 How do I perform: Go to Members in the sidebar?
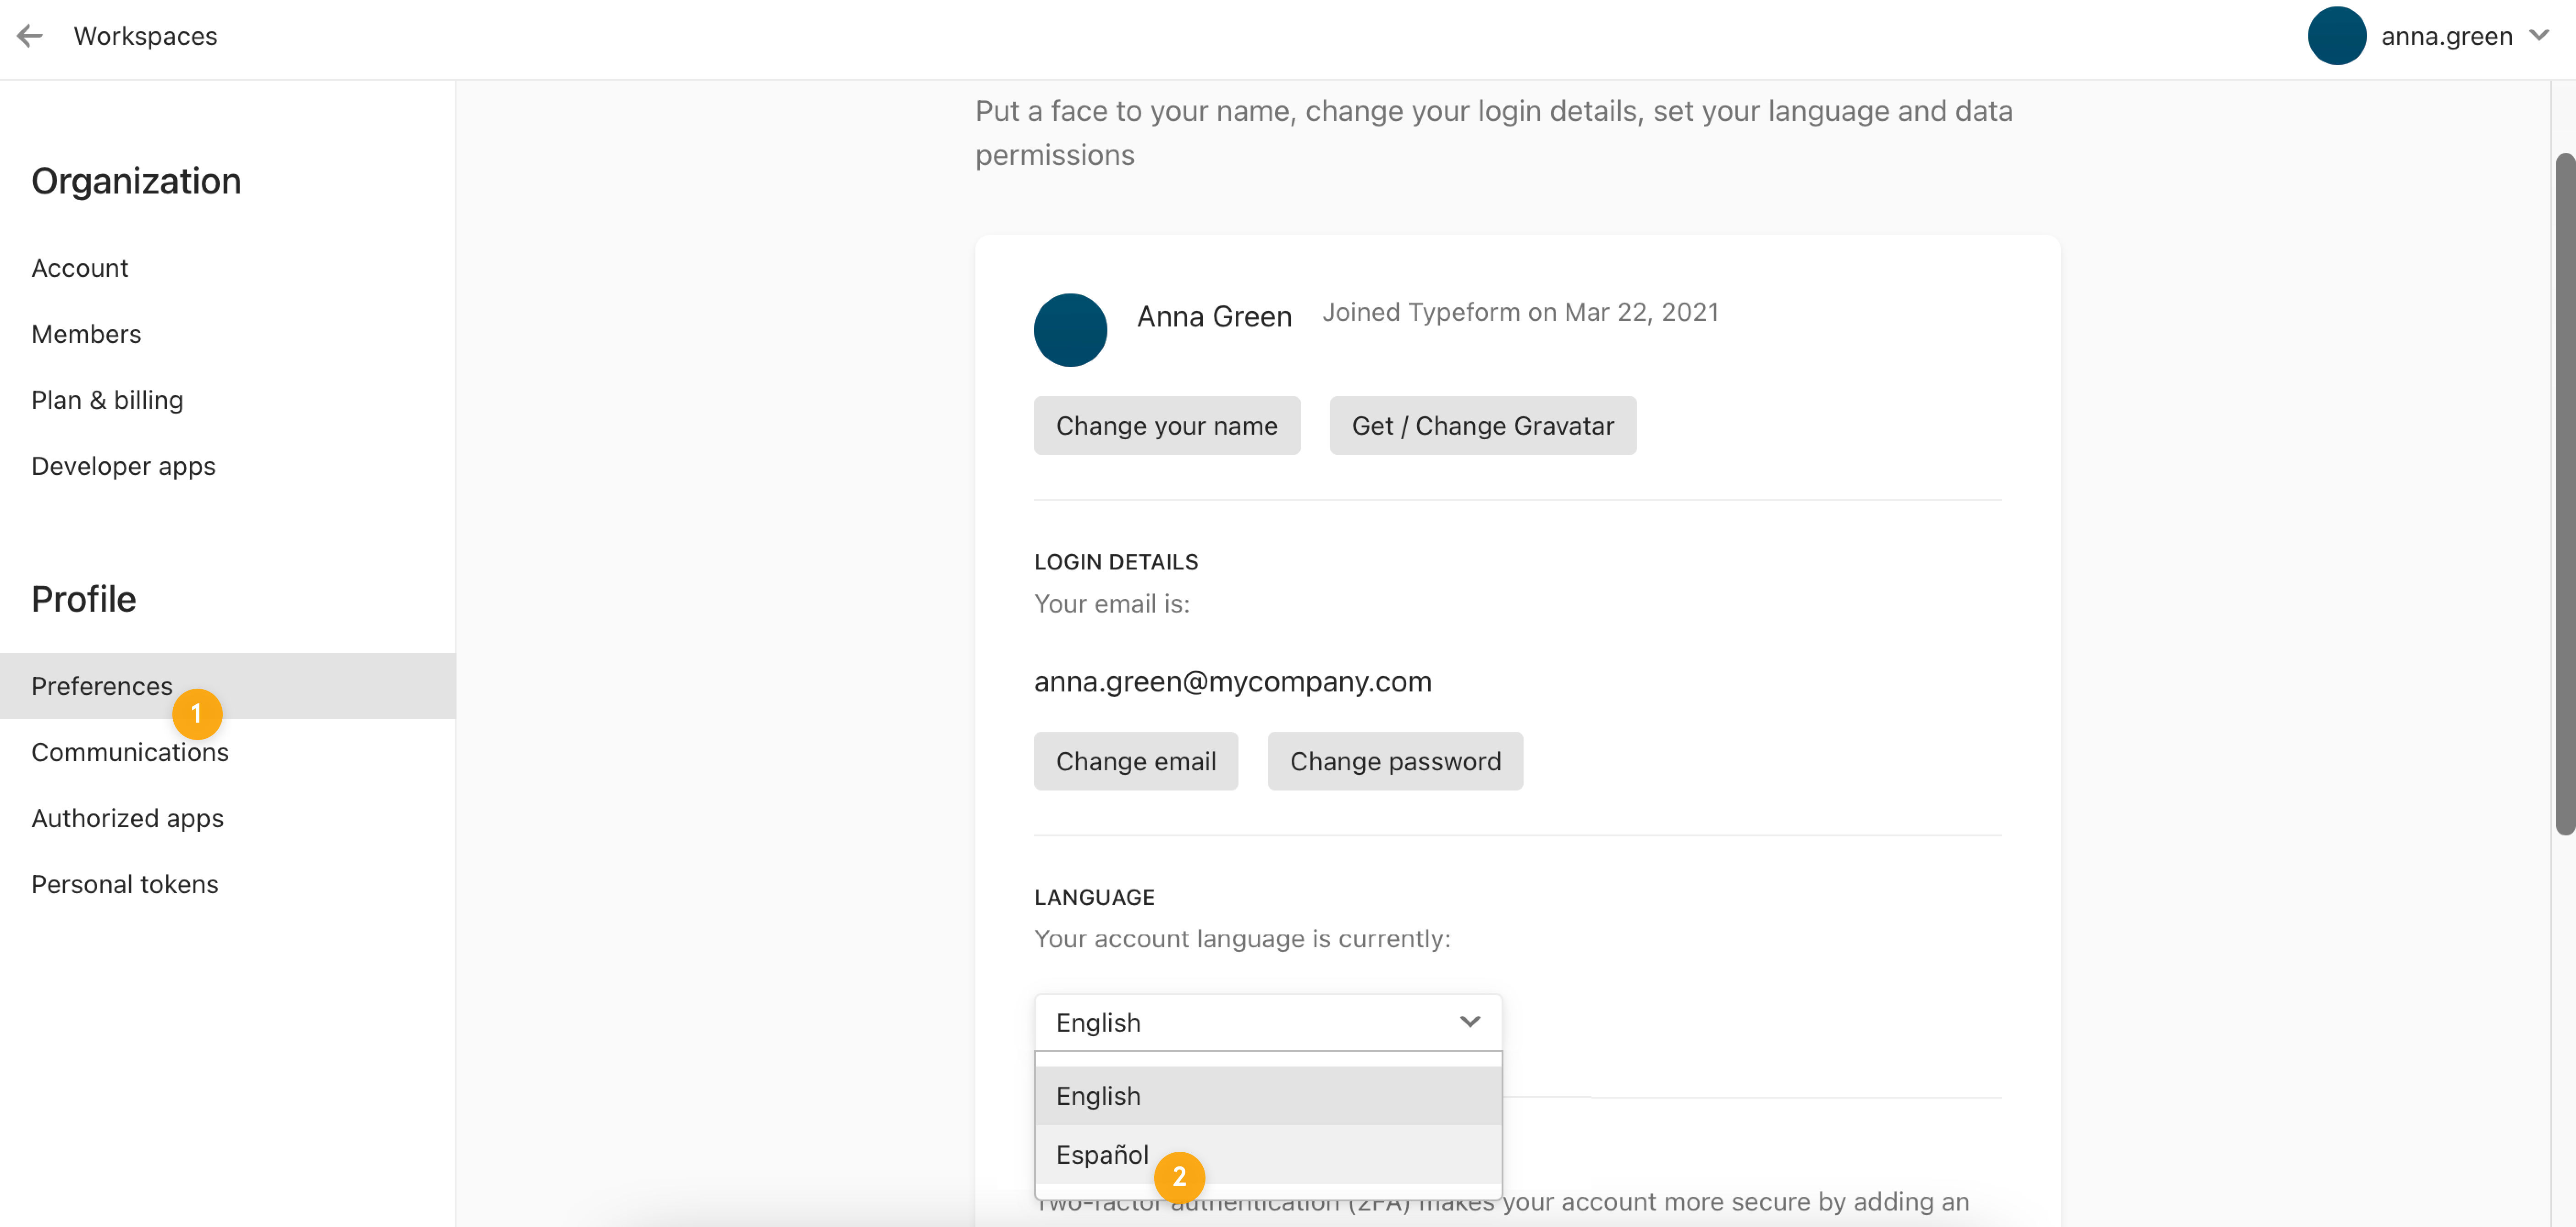point(86,334)
